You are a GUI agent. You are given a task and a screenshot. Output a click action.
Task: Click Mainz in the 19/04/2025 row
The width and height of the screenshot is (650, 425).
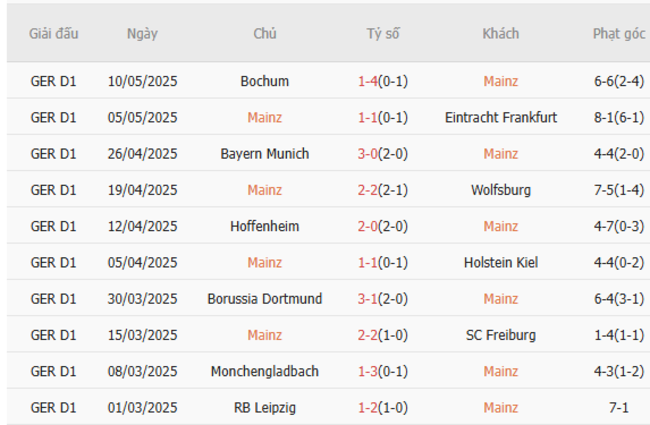point(265,190)
